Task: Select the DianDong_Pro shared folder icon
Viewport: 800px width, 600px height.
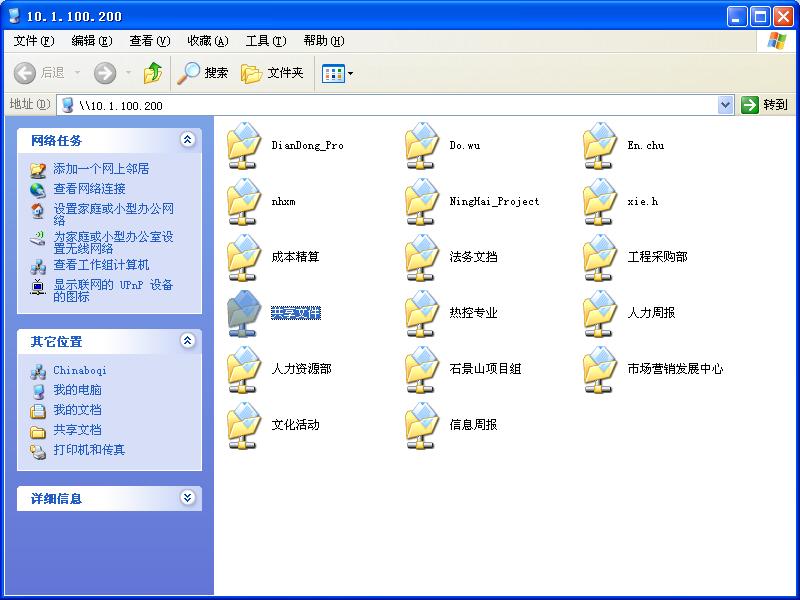Action: (x=243, y=146)
